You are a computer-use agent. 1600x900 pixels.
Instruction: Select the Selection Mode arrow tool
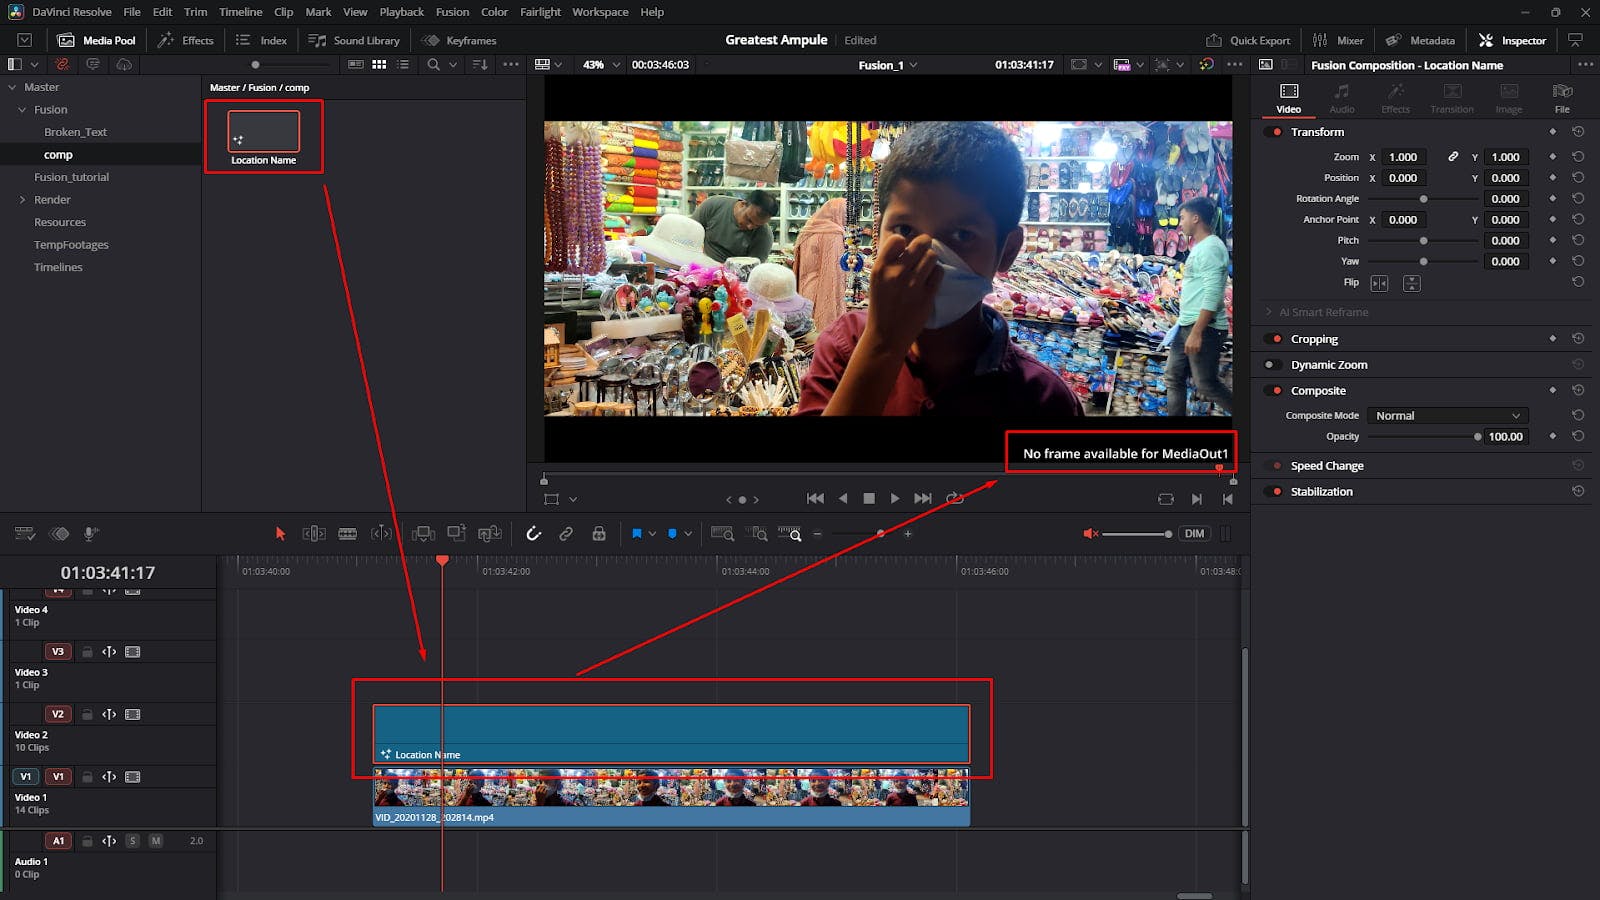(x=279, y=533)
